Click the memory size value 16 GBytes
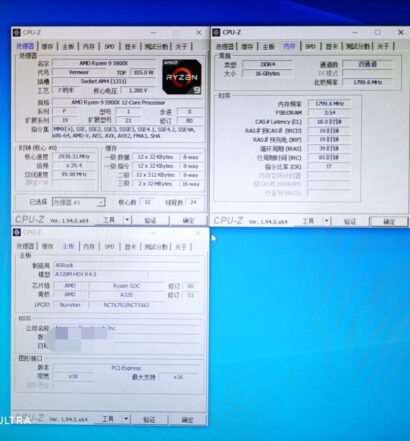Screen dimensions: 410x441 point(268,73)
